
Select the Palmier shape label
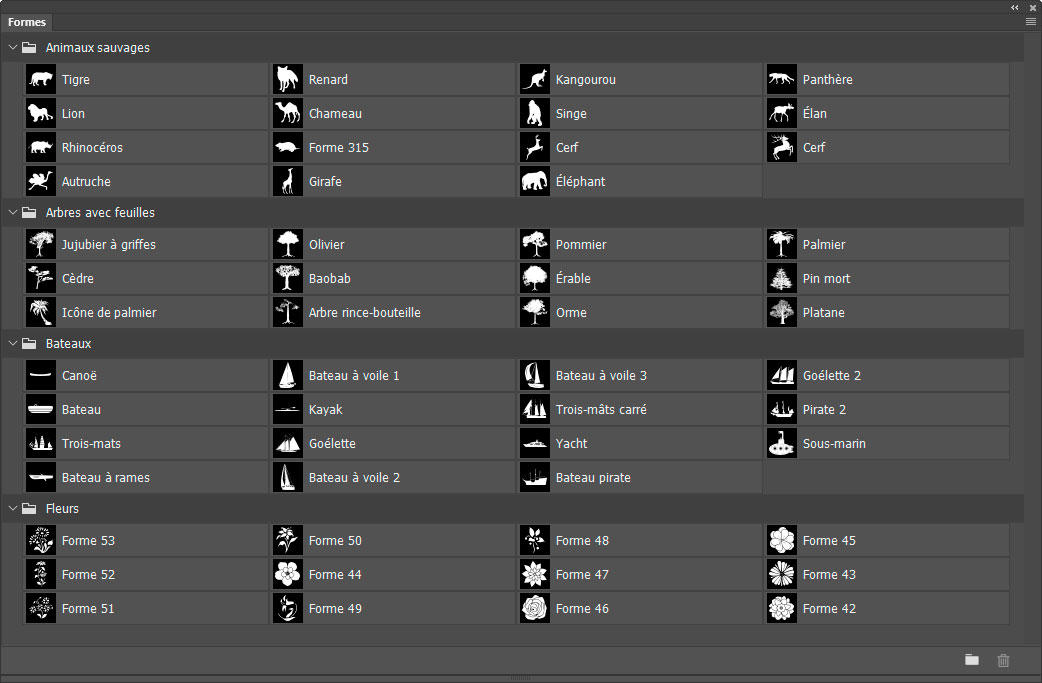coord(824,245)
